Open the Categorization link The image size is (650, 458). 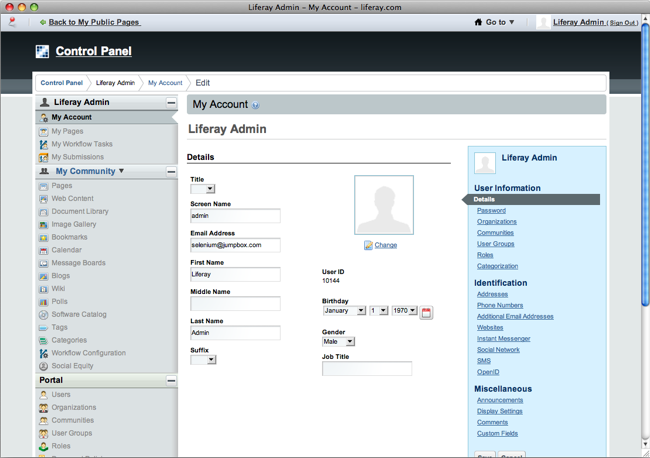(497, 266)
